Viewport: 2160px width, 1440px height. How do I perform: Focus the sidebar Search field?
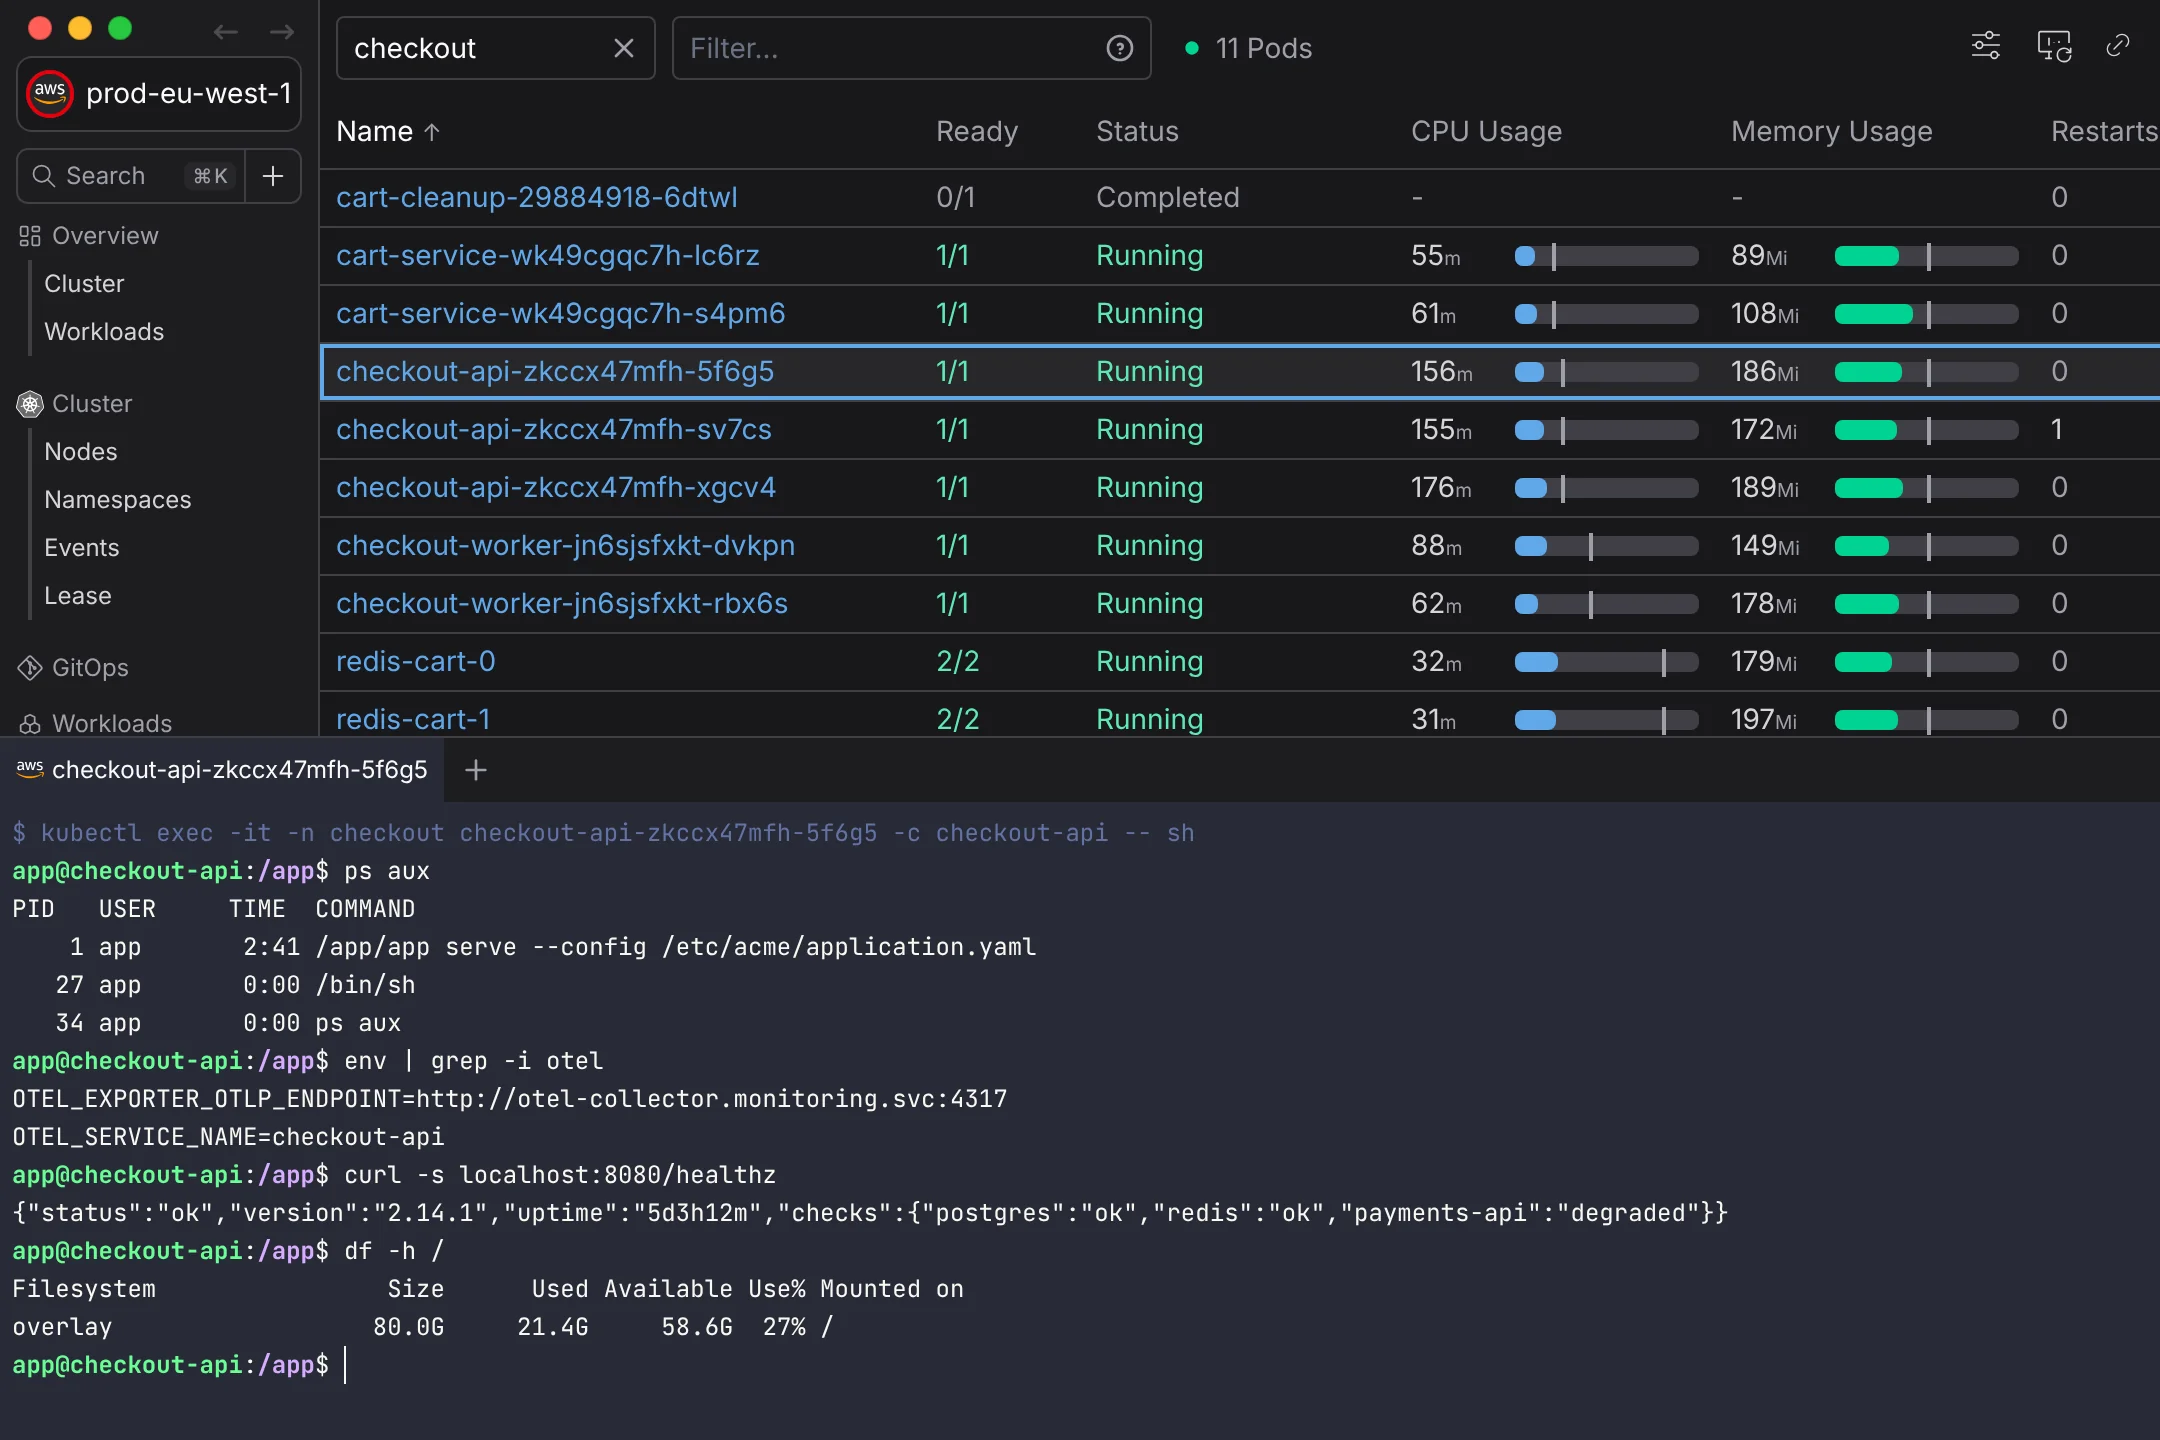[131, 176]
